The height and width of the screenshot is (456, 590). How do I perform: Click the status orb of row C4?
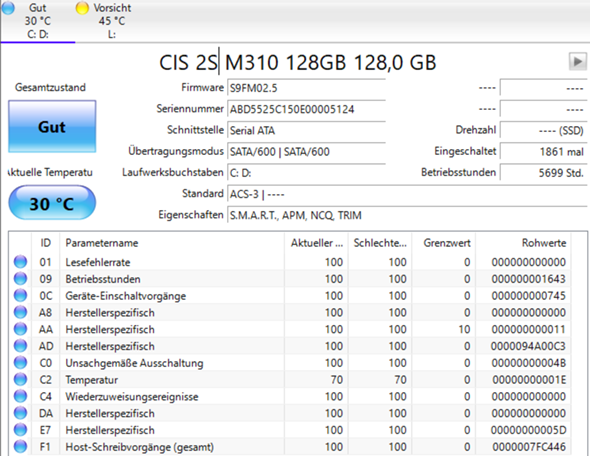pyautogui.click(x=20, y=397)
